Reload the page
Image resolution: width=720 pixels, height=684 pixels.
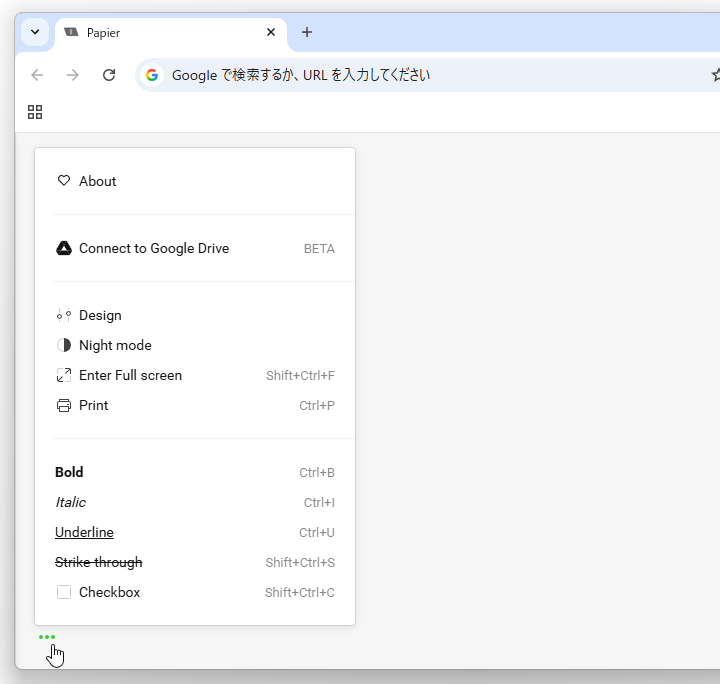point(109,75)
